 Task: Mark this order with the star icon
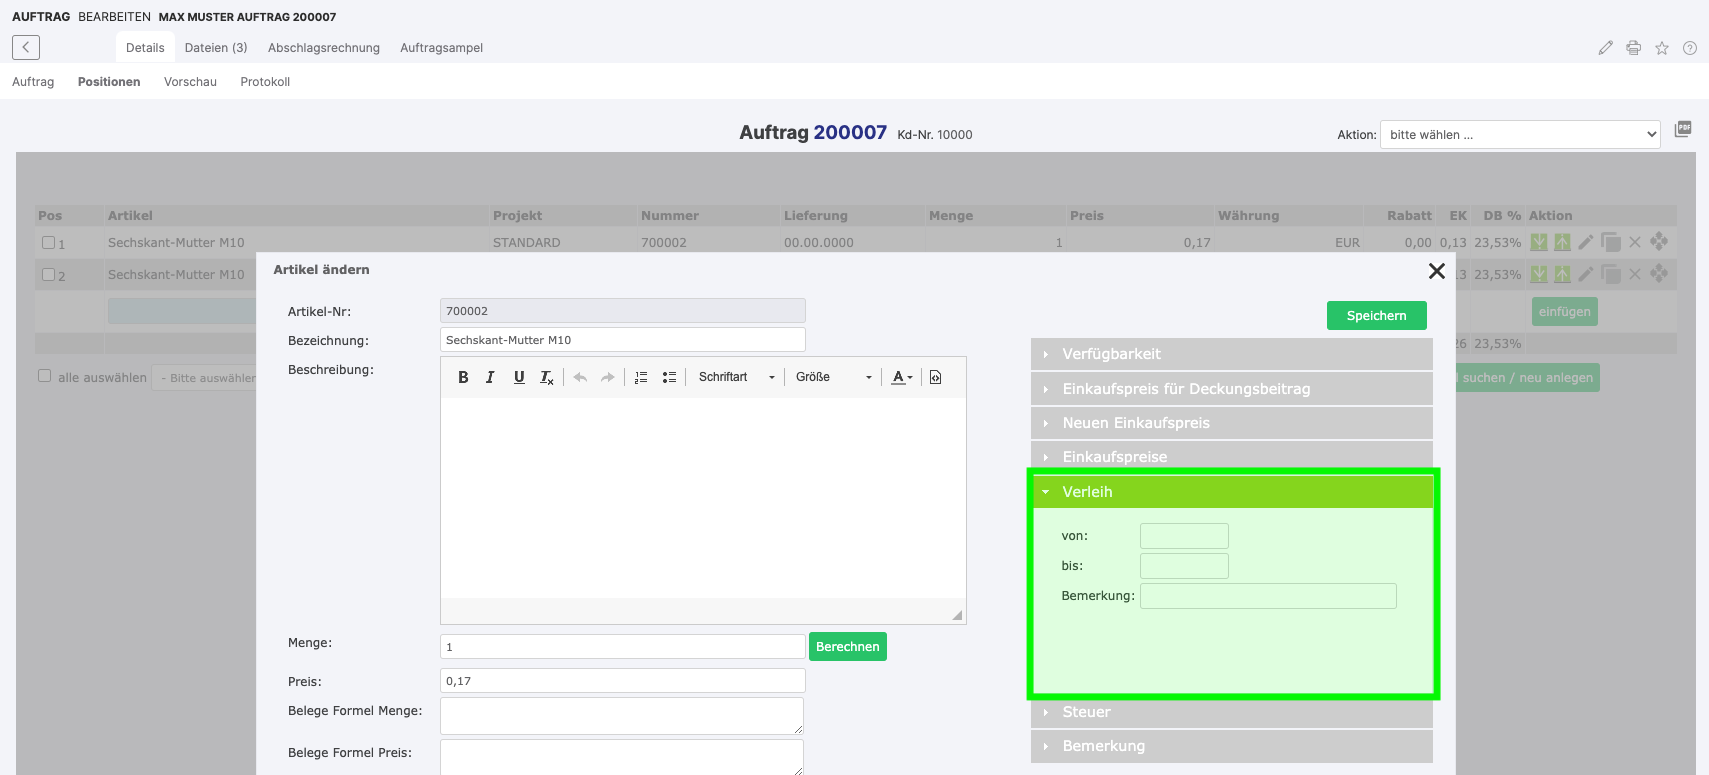click(x=1662, y=48)
